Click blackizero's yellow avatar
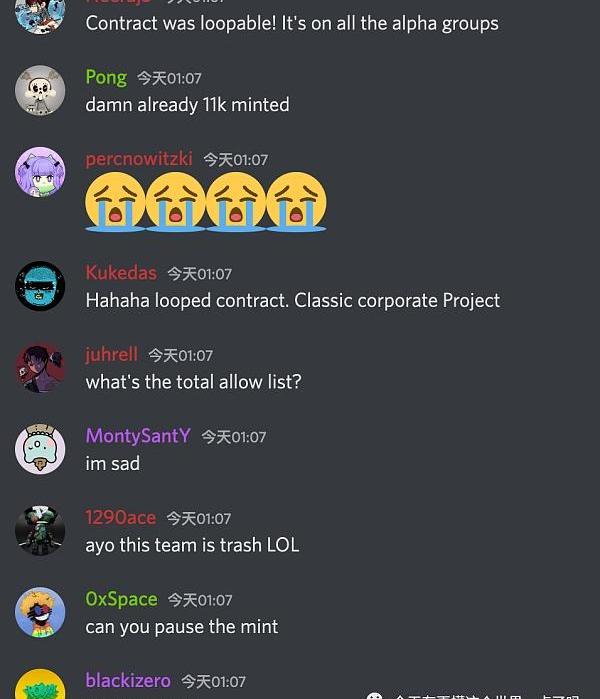 (x=40, y=684)
